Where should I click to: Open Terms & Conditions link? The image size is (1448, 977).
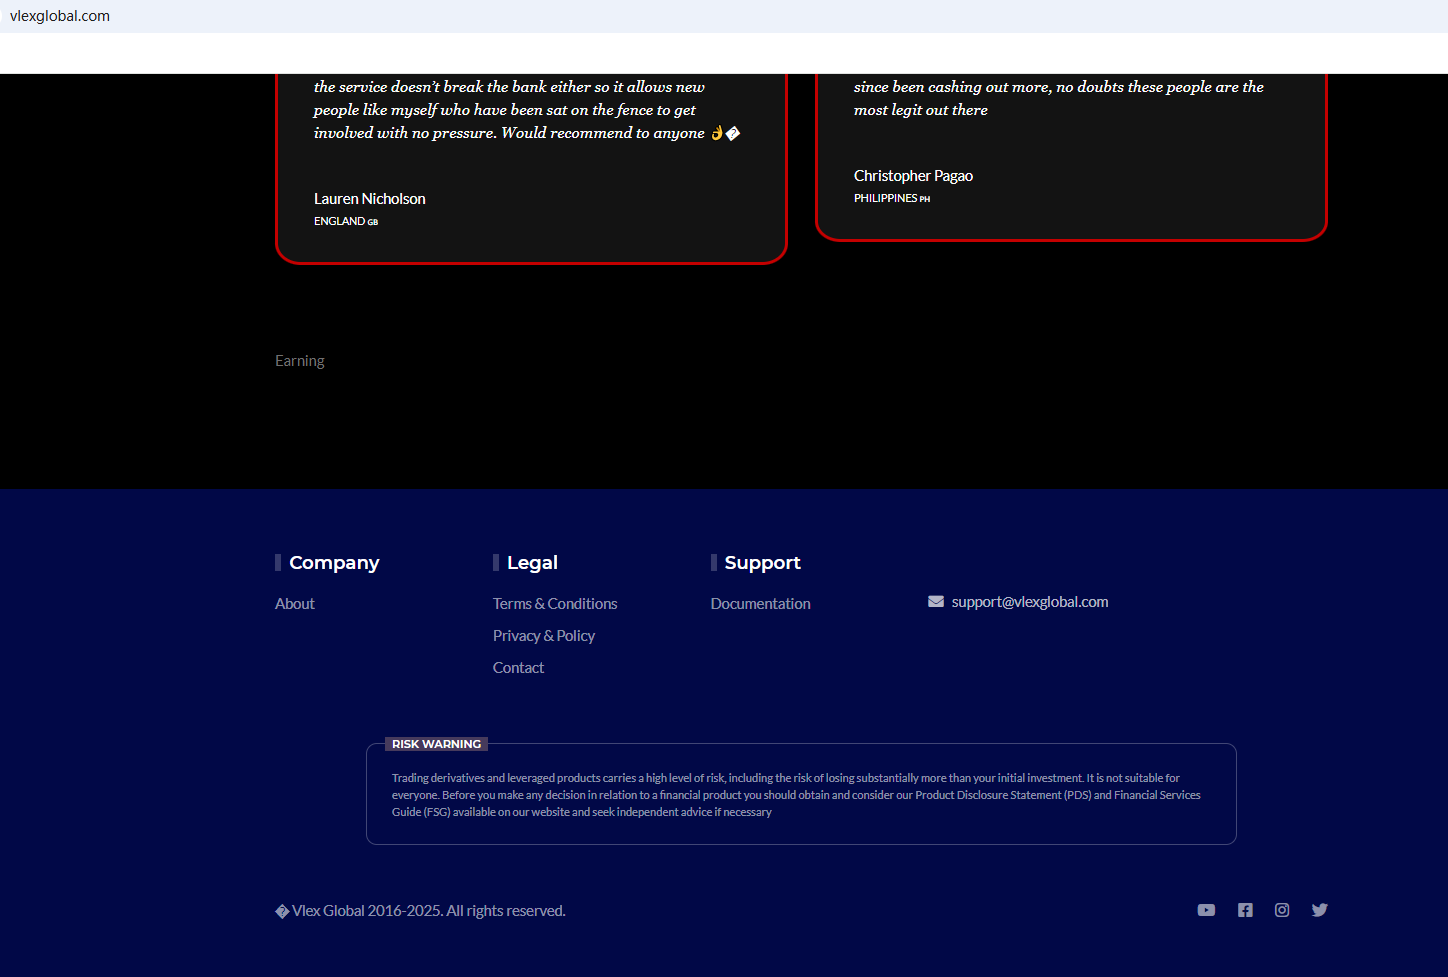[x=555, y=604]
